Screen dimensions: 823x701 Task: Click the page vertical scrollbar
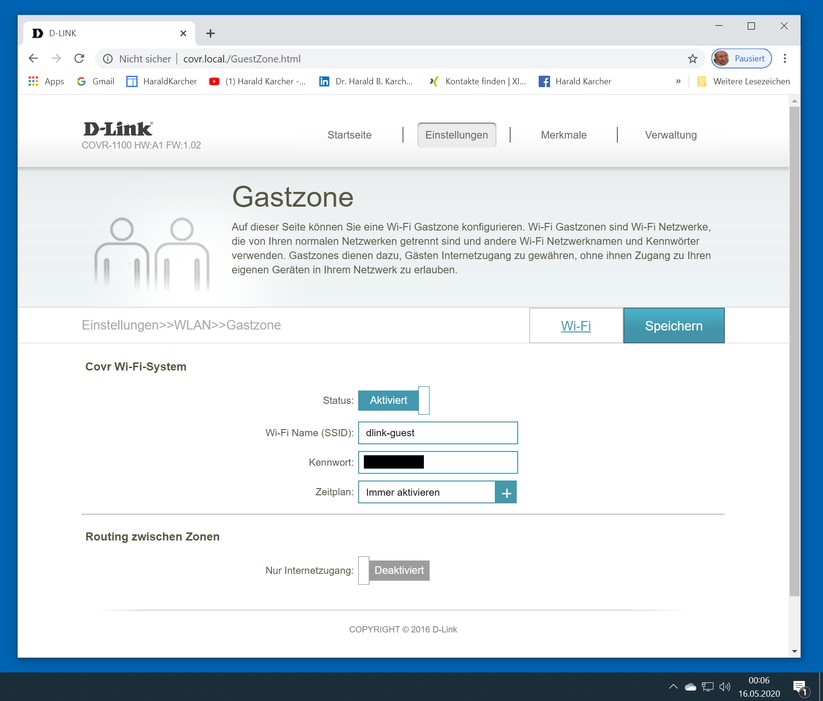pyautogui.click(x=794, y=350)
